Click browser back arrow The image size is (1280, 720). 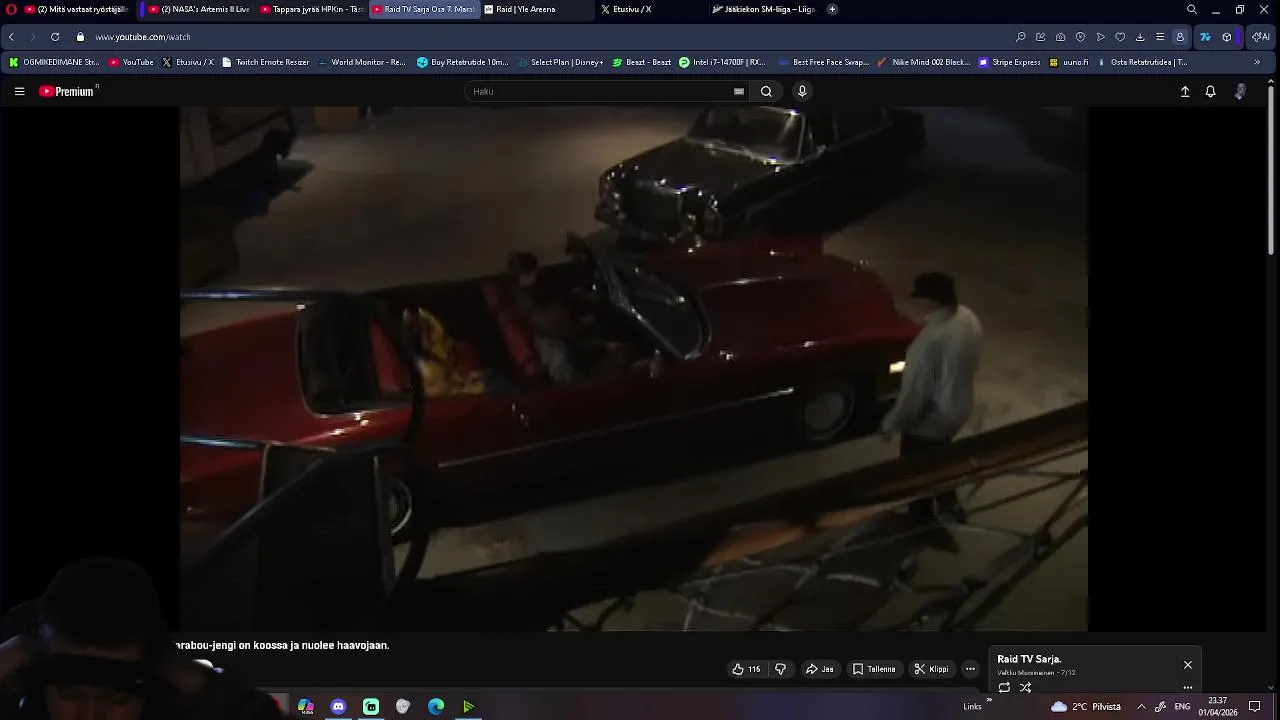[12, 37]
